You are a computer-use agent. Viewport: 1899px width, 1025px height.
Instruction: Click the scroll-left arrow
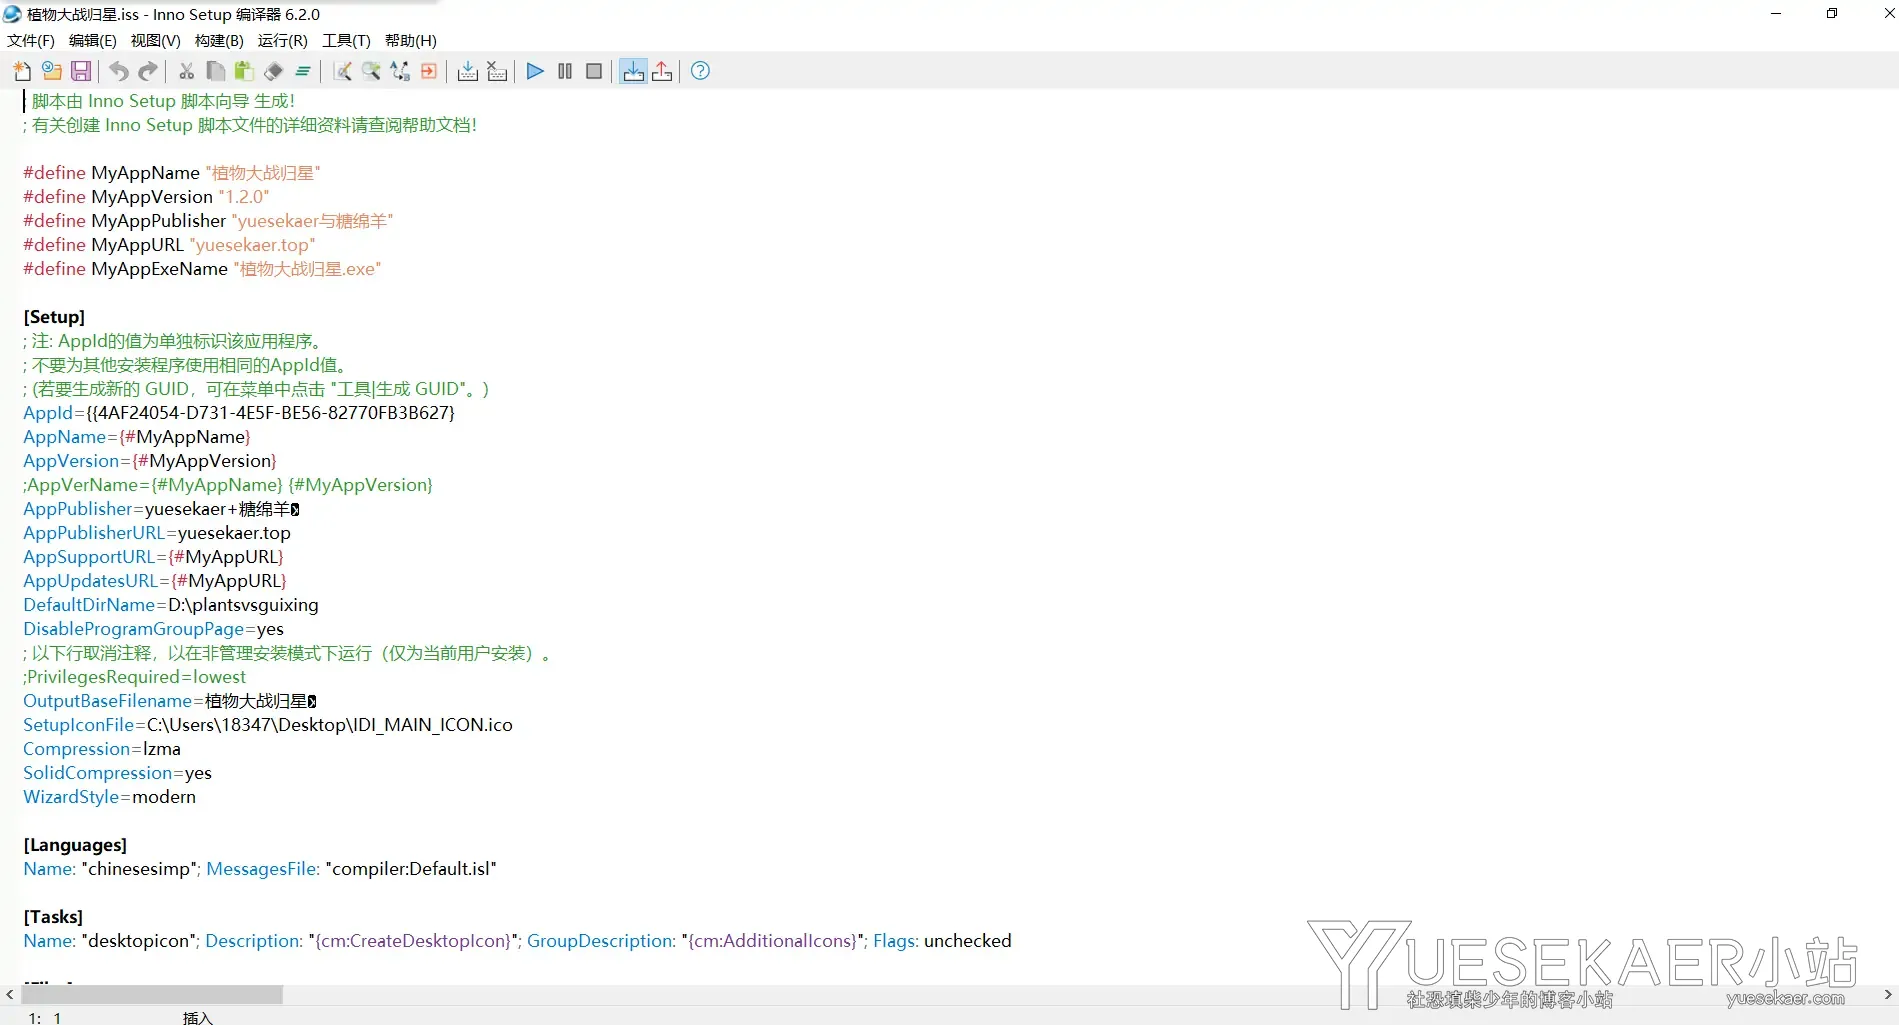10,995
